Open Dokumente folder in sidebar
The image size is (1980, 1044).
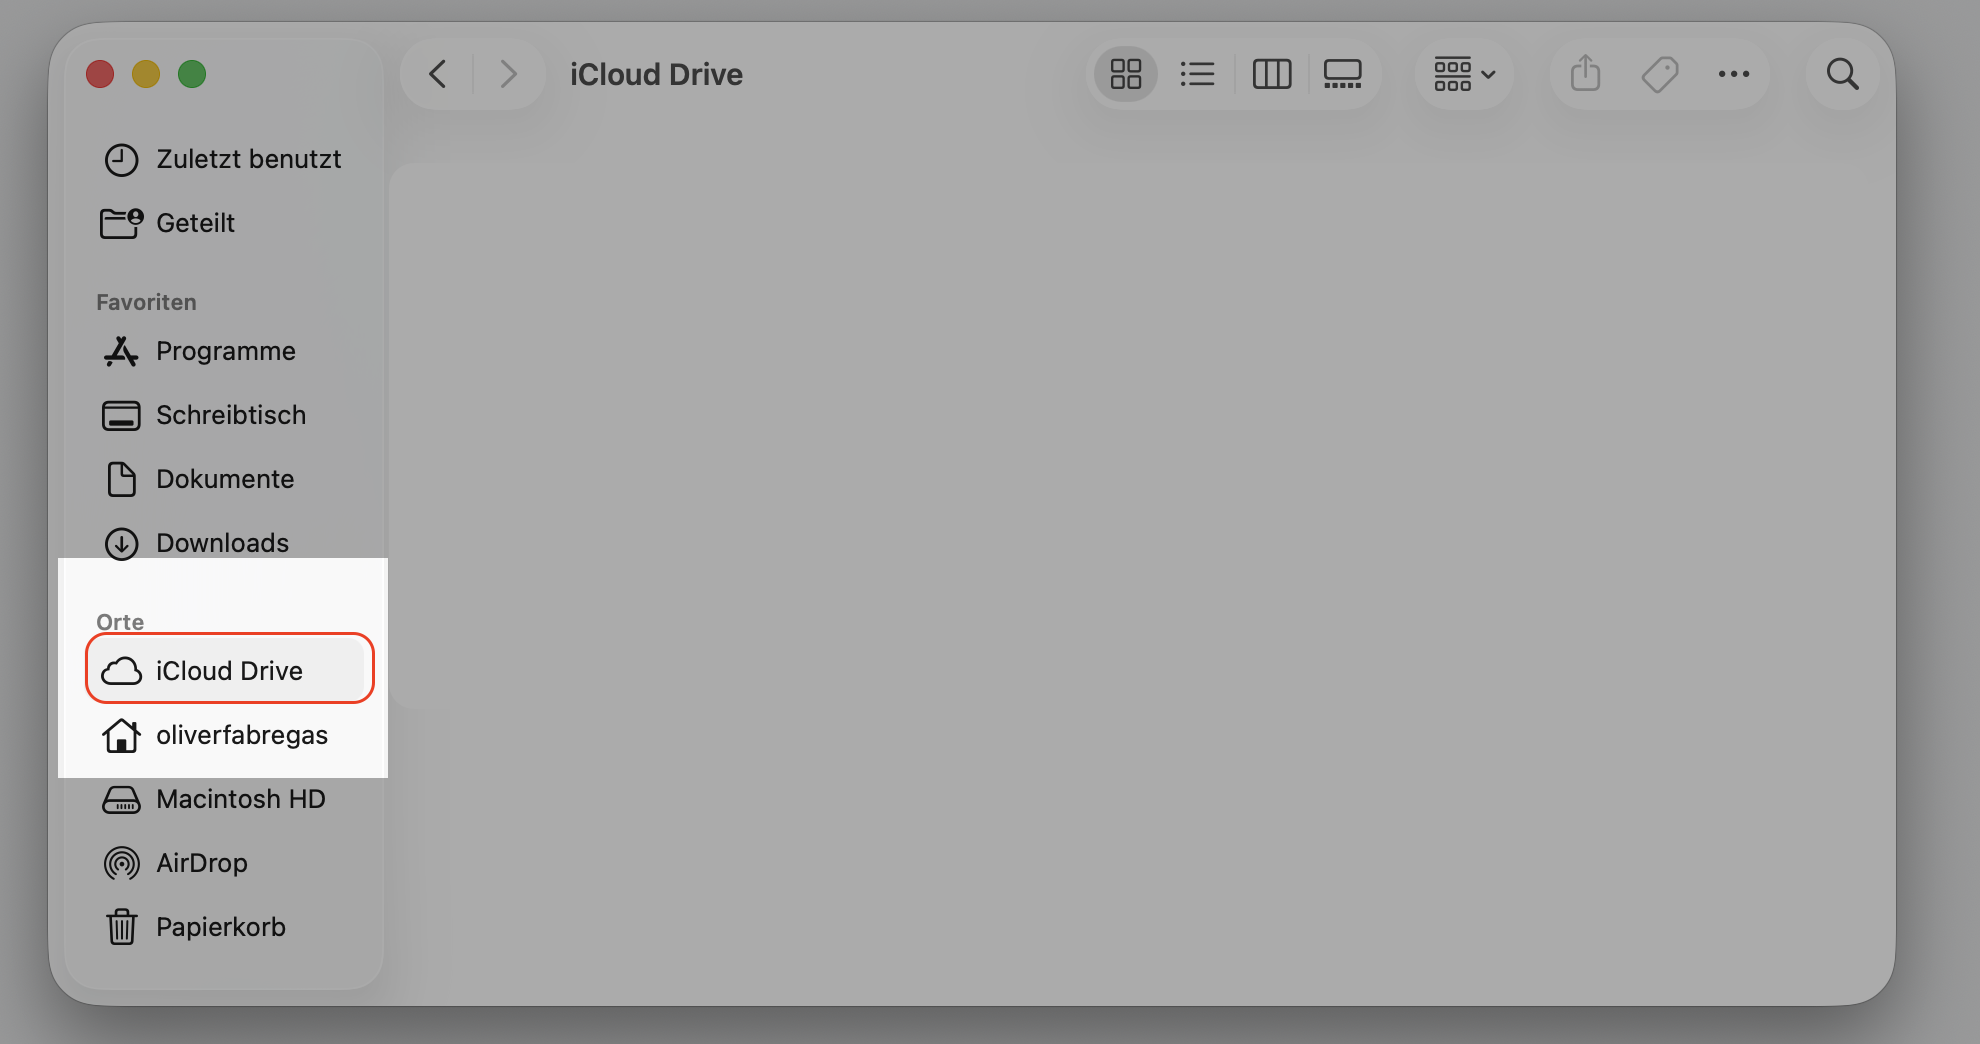pos(224,479)
